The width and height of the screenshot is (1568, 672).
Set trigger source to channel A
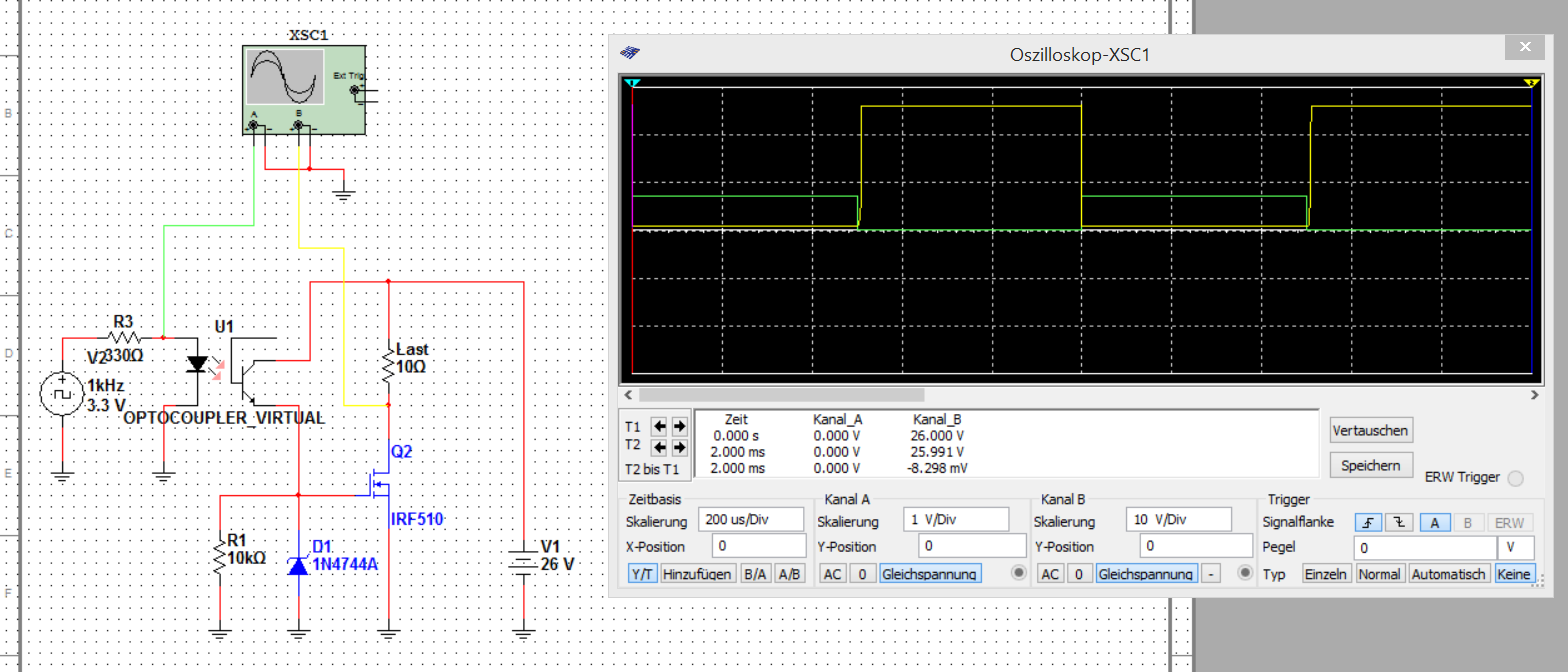tap(1434, 522)
